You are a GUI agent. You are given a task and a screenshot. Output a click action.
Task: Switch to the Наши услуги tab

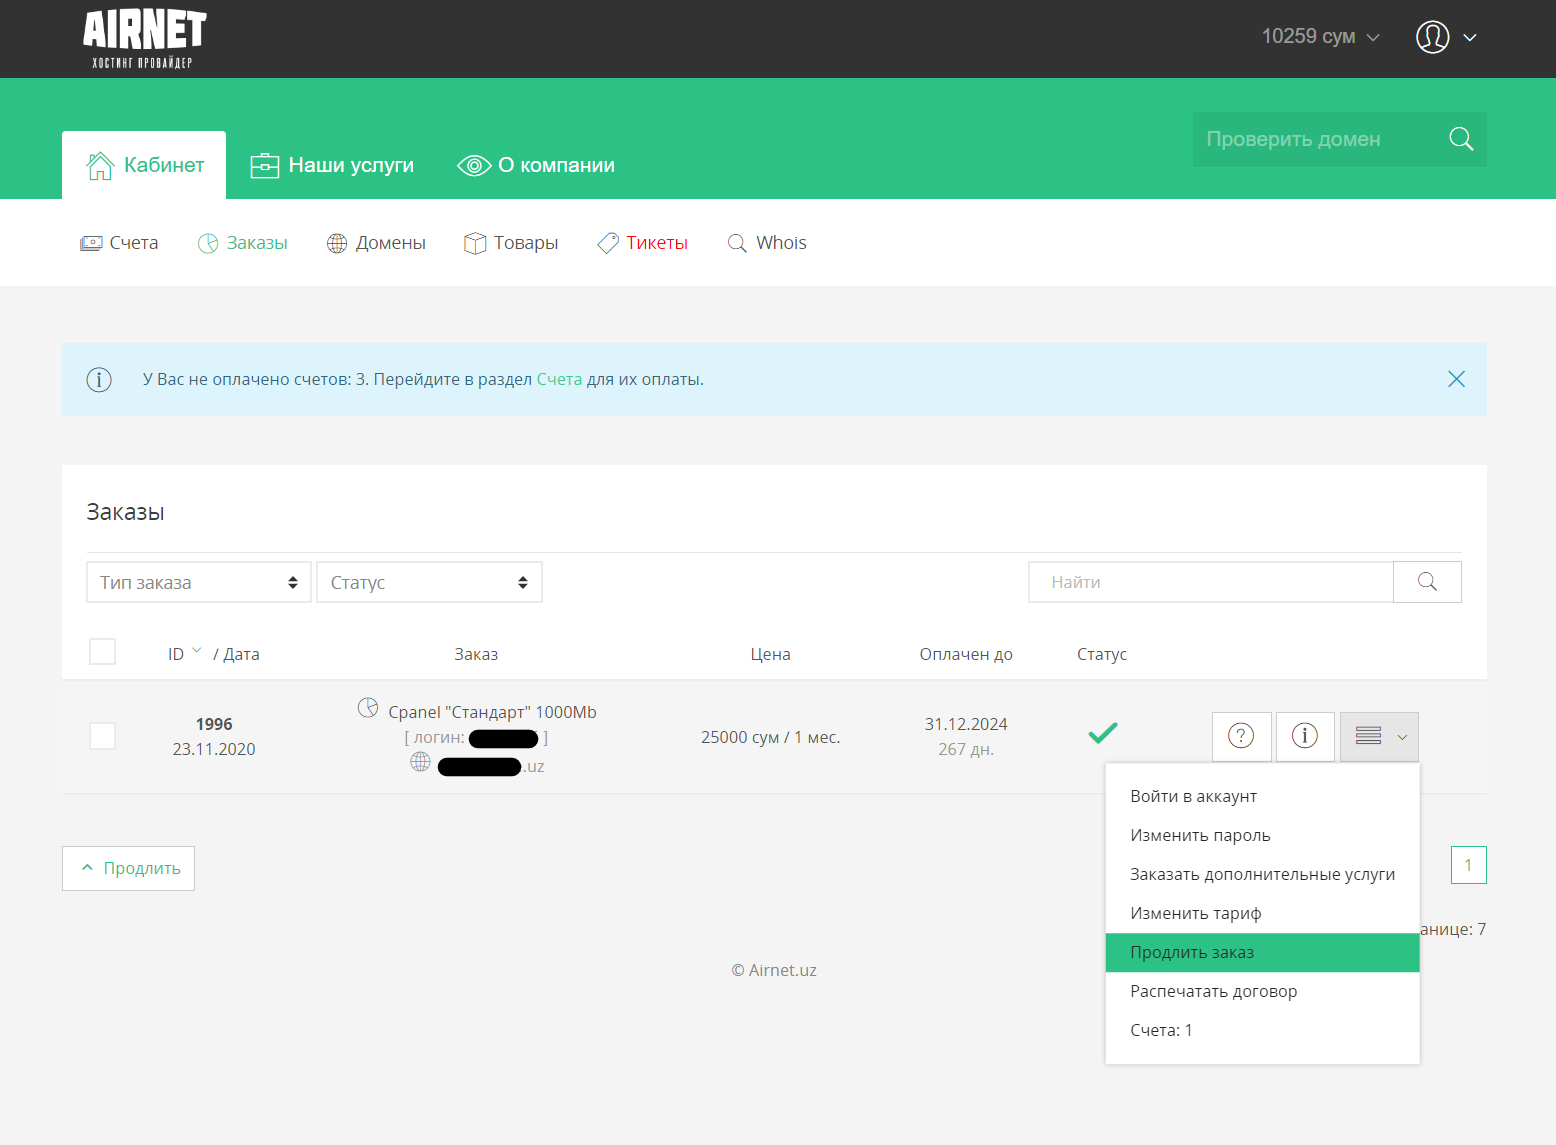tap(332, 165)
